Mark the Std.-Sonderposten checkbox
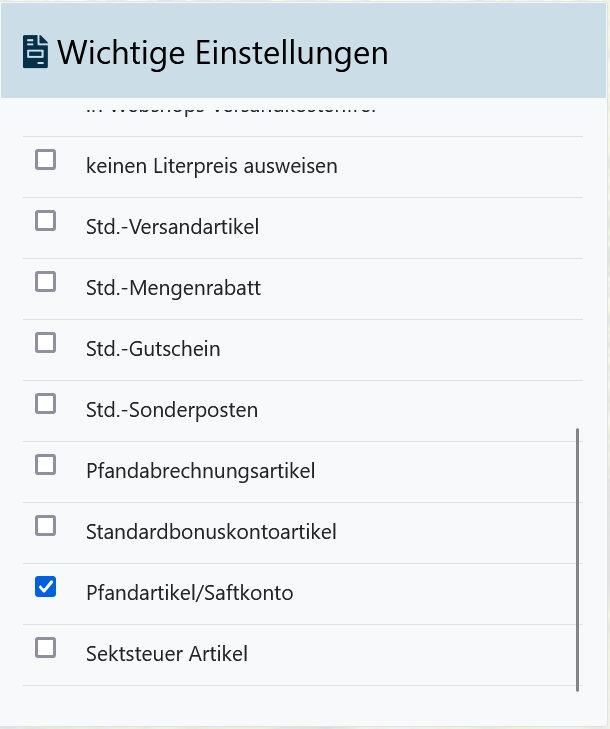 [45, 403]
